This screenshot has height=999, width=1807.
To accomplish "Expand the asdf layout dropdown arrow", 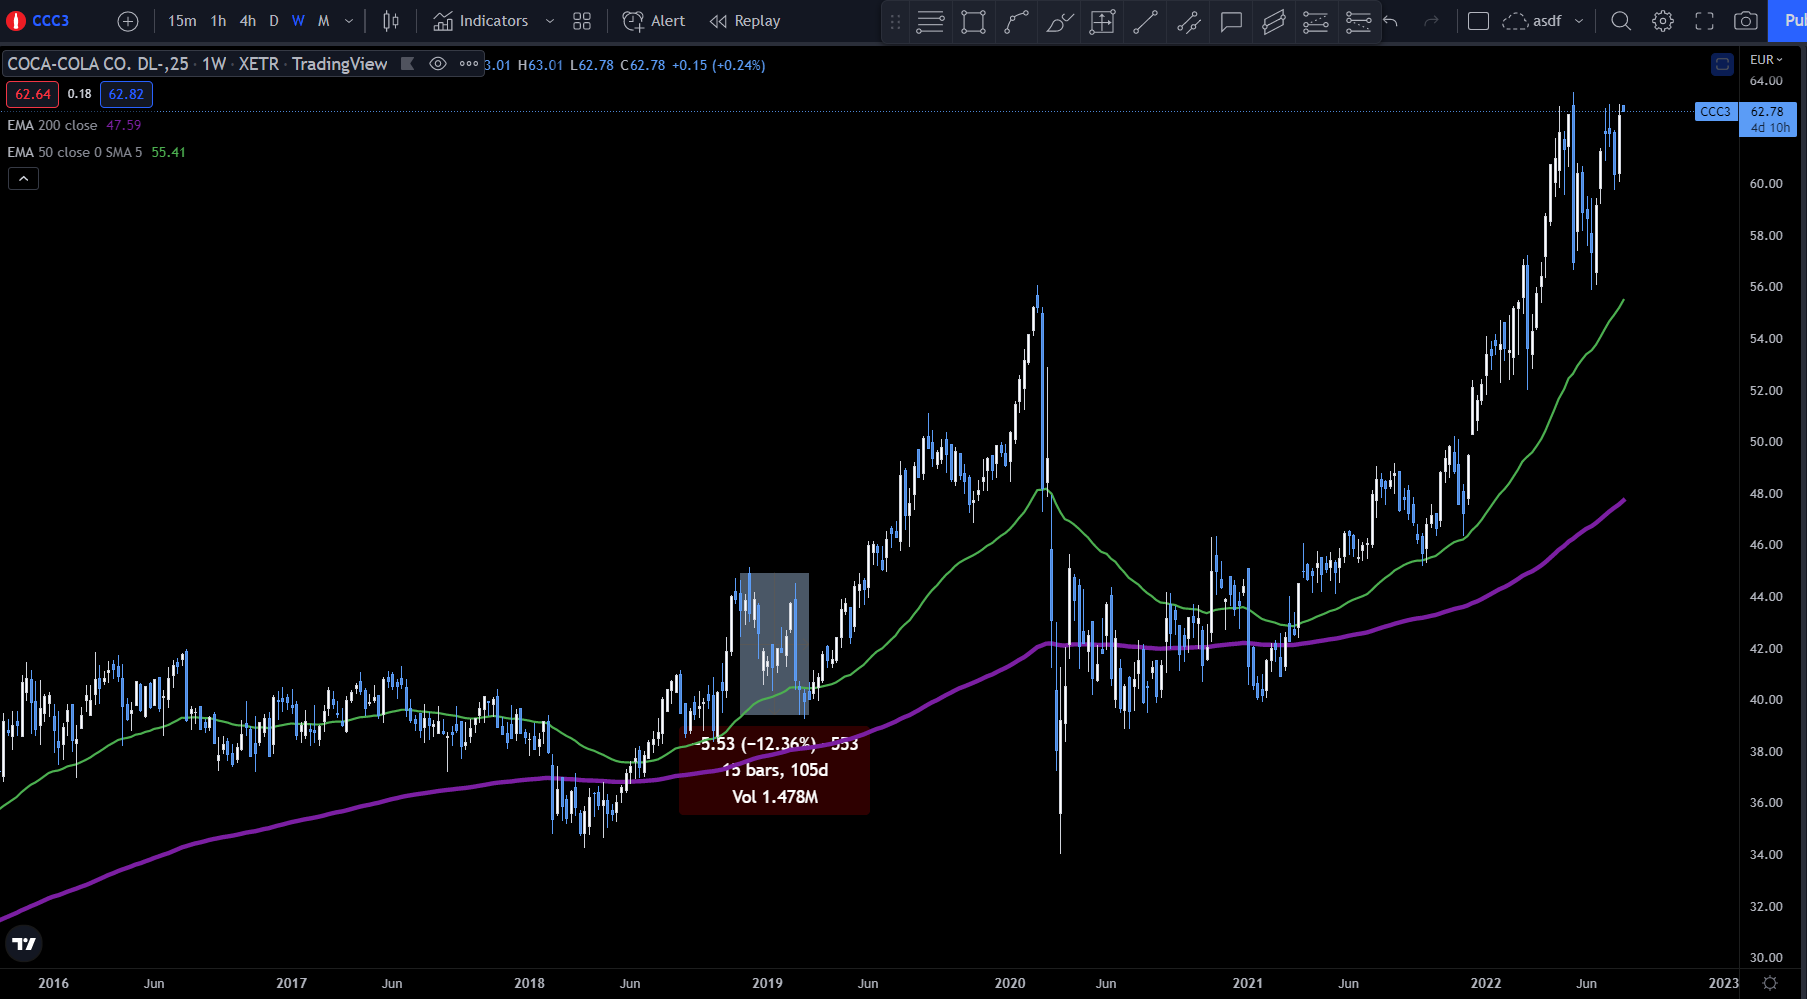I will coord(1579,21).
